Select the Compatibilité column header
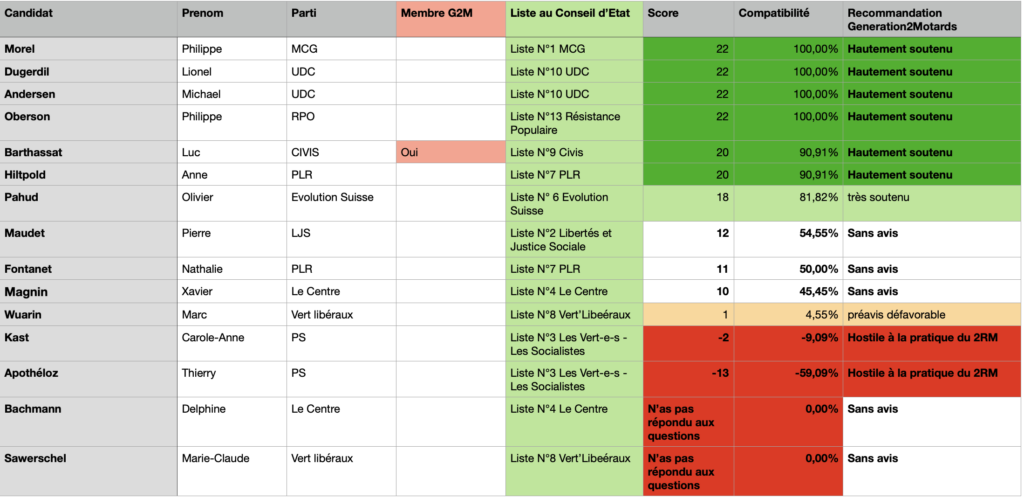 tap(774, 13)
